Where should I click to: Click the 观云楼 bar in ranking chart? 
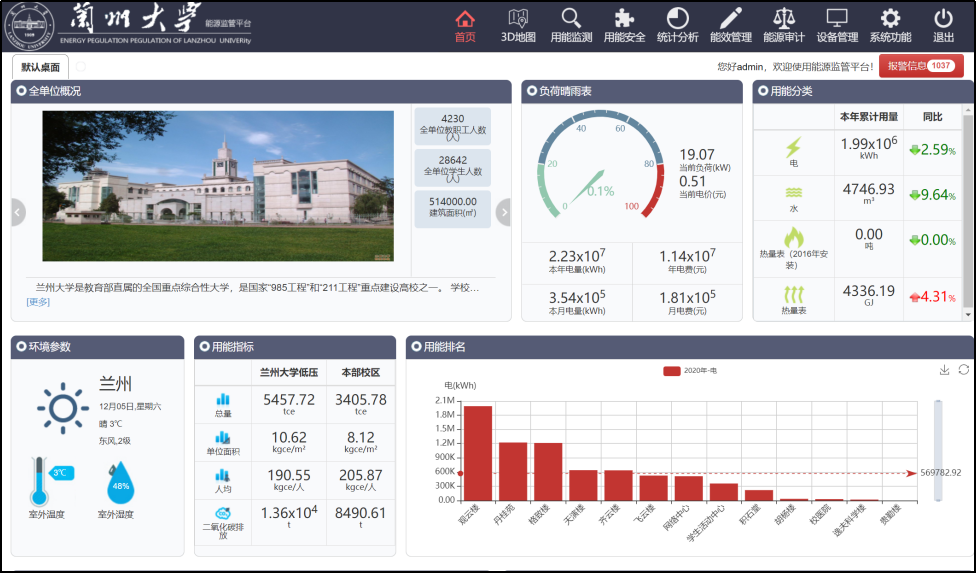(477, 452)
